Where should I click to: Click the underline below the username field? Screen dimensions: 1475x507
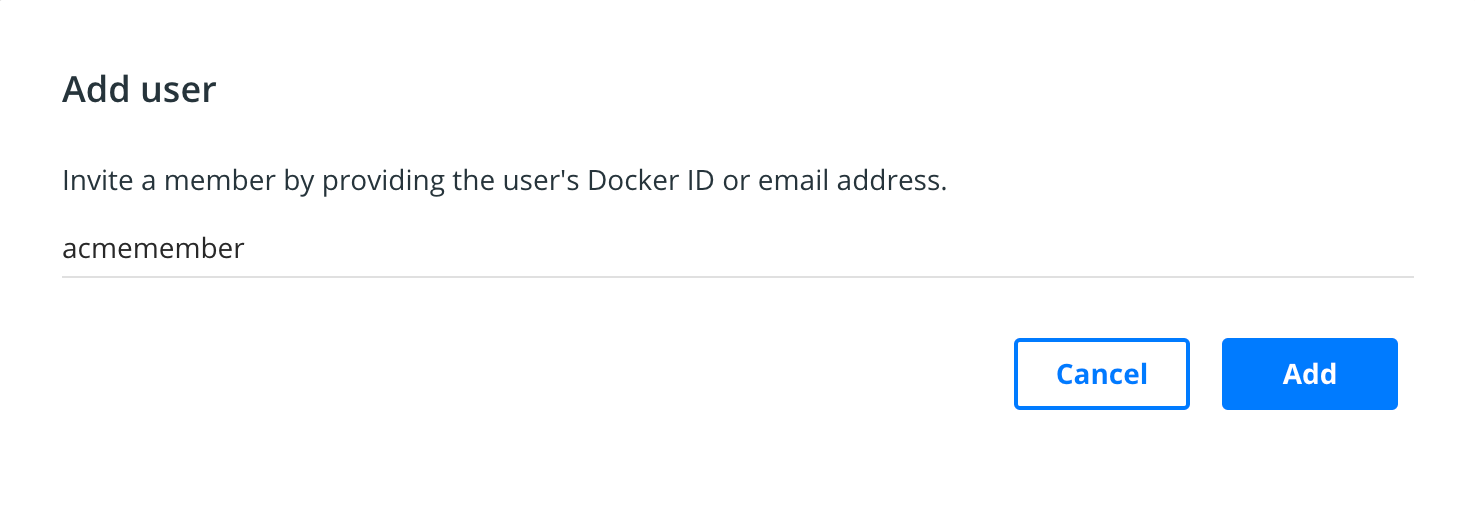(737, 276)
